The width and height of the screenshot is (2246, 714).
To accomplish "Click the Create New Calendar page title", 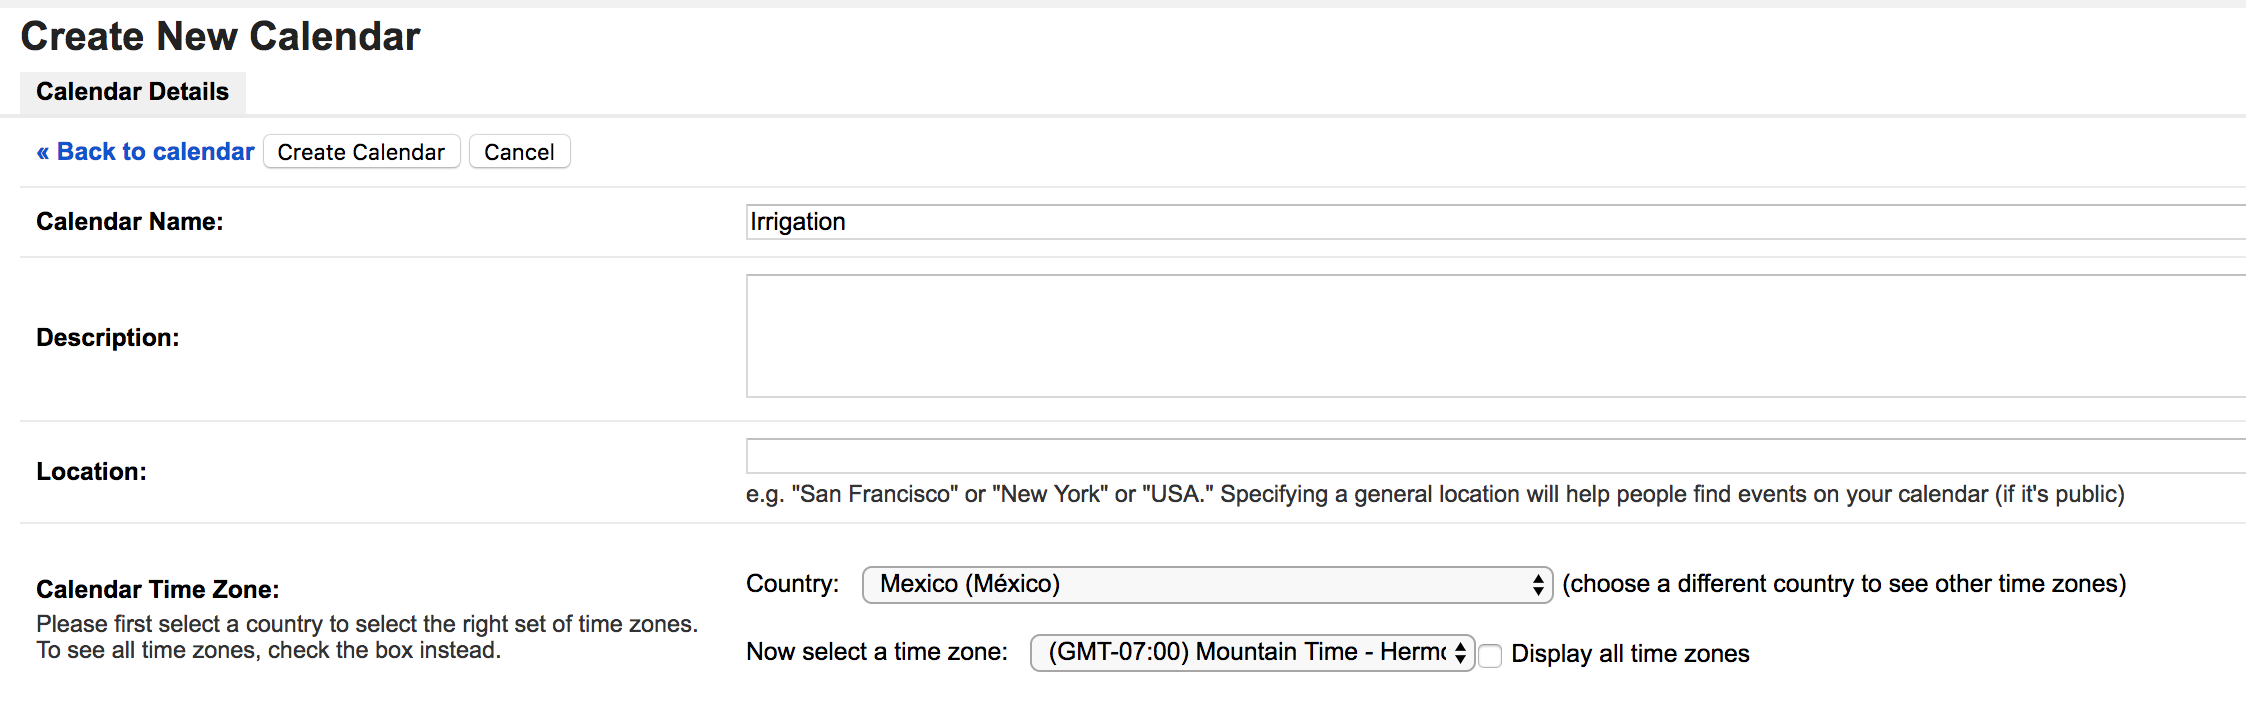I will point(220,37).
